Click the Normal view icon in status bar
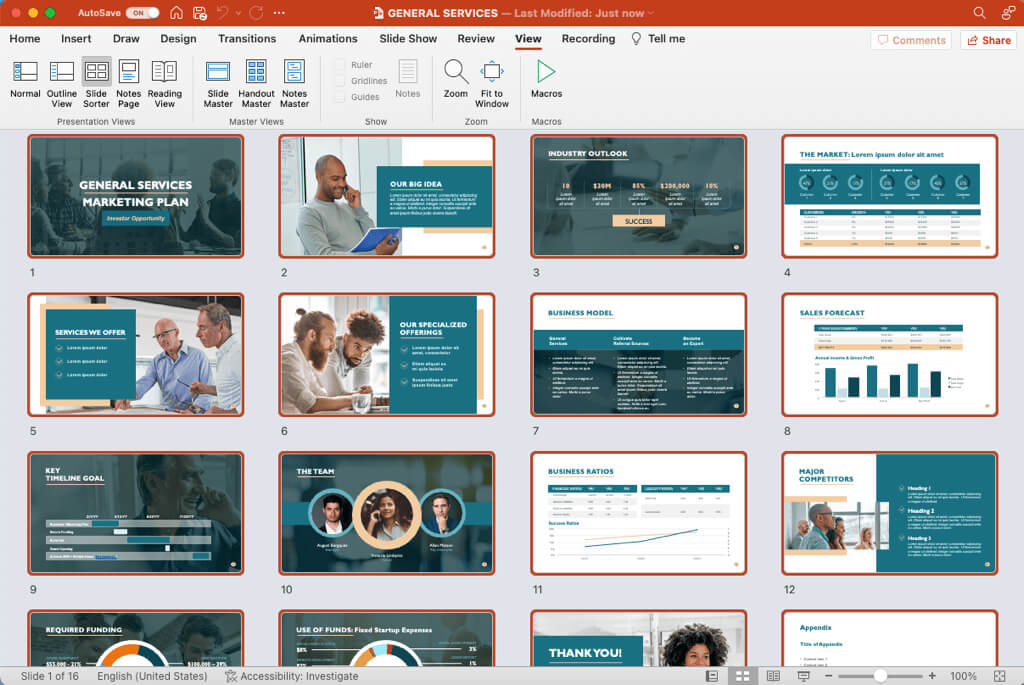Screen dimensions: 1024x685 [x=712, y=676]
